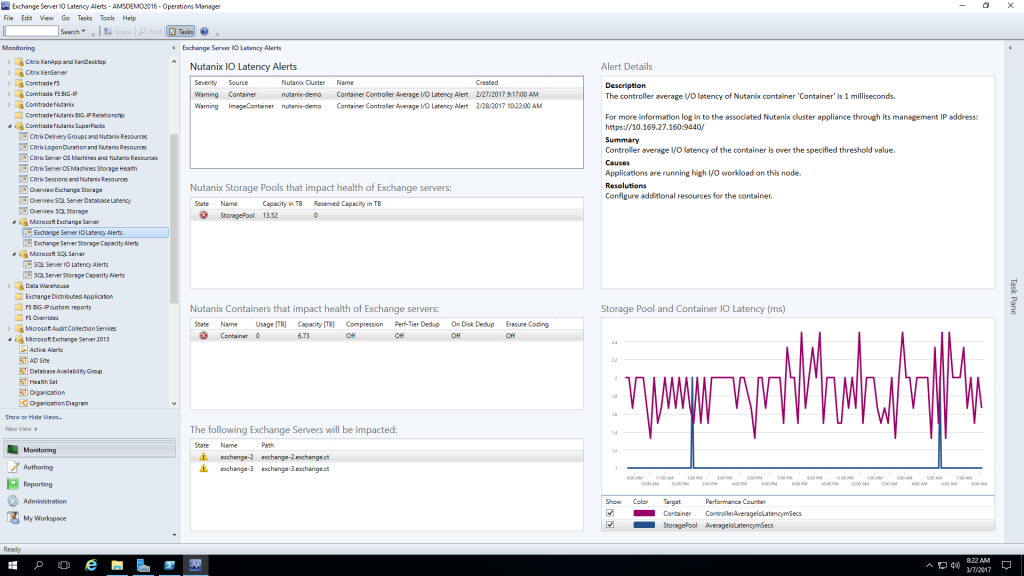Collapse the Comtrade Nutanix SuperPacks folder
Viewport: 1024px width, 576px height.
(10, 126)
